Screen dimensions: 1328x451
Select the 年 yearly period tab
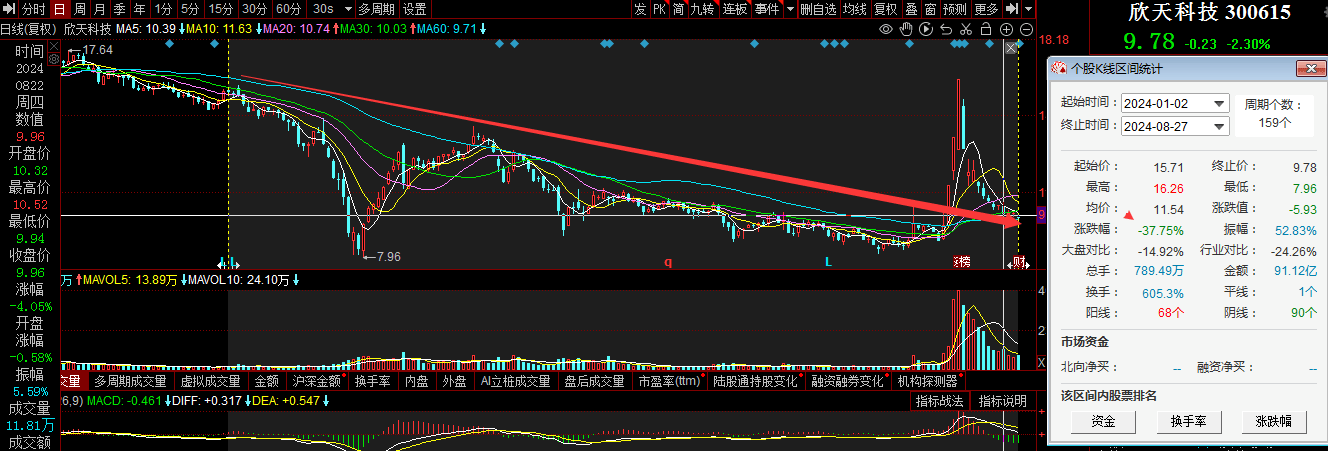tap(138, 9)
